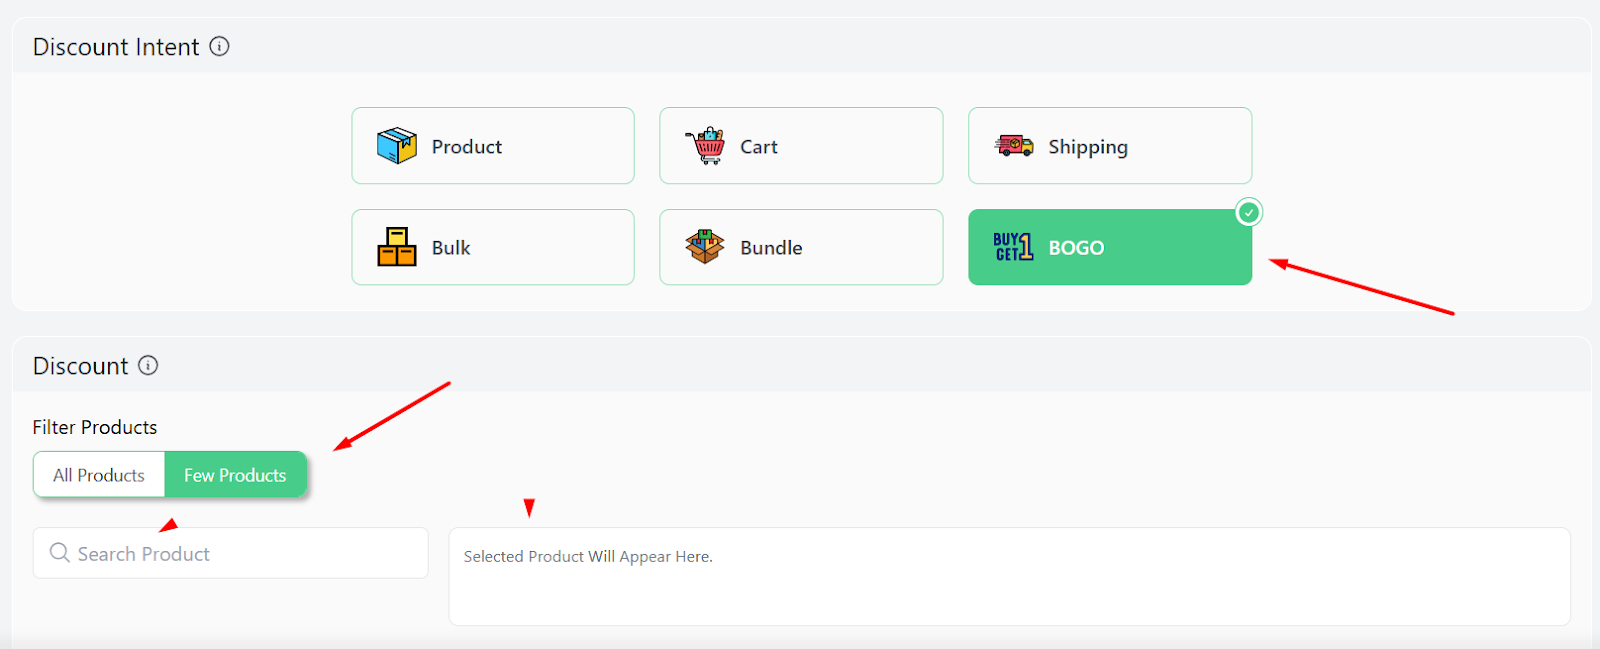Image resolution: width=1600 pixels, height=649 pixels.
Task: Focus the Search Product field
Action: [231, 553]
